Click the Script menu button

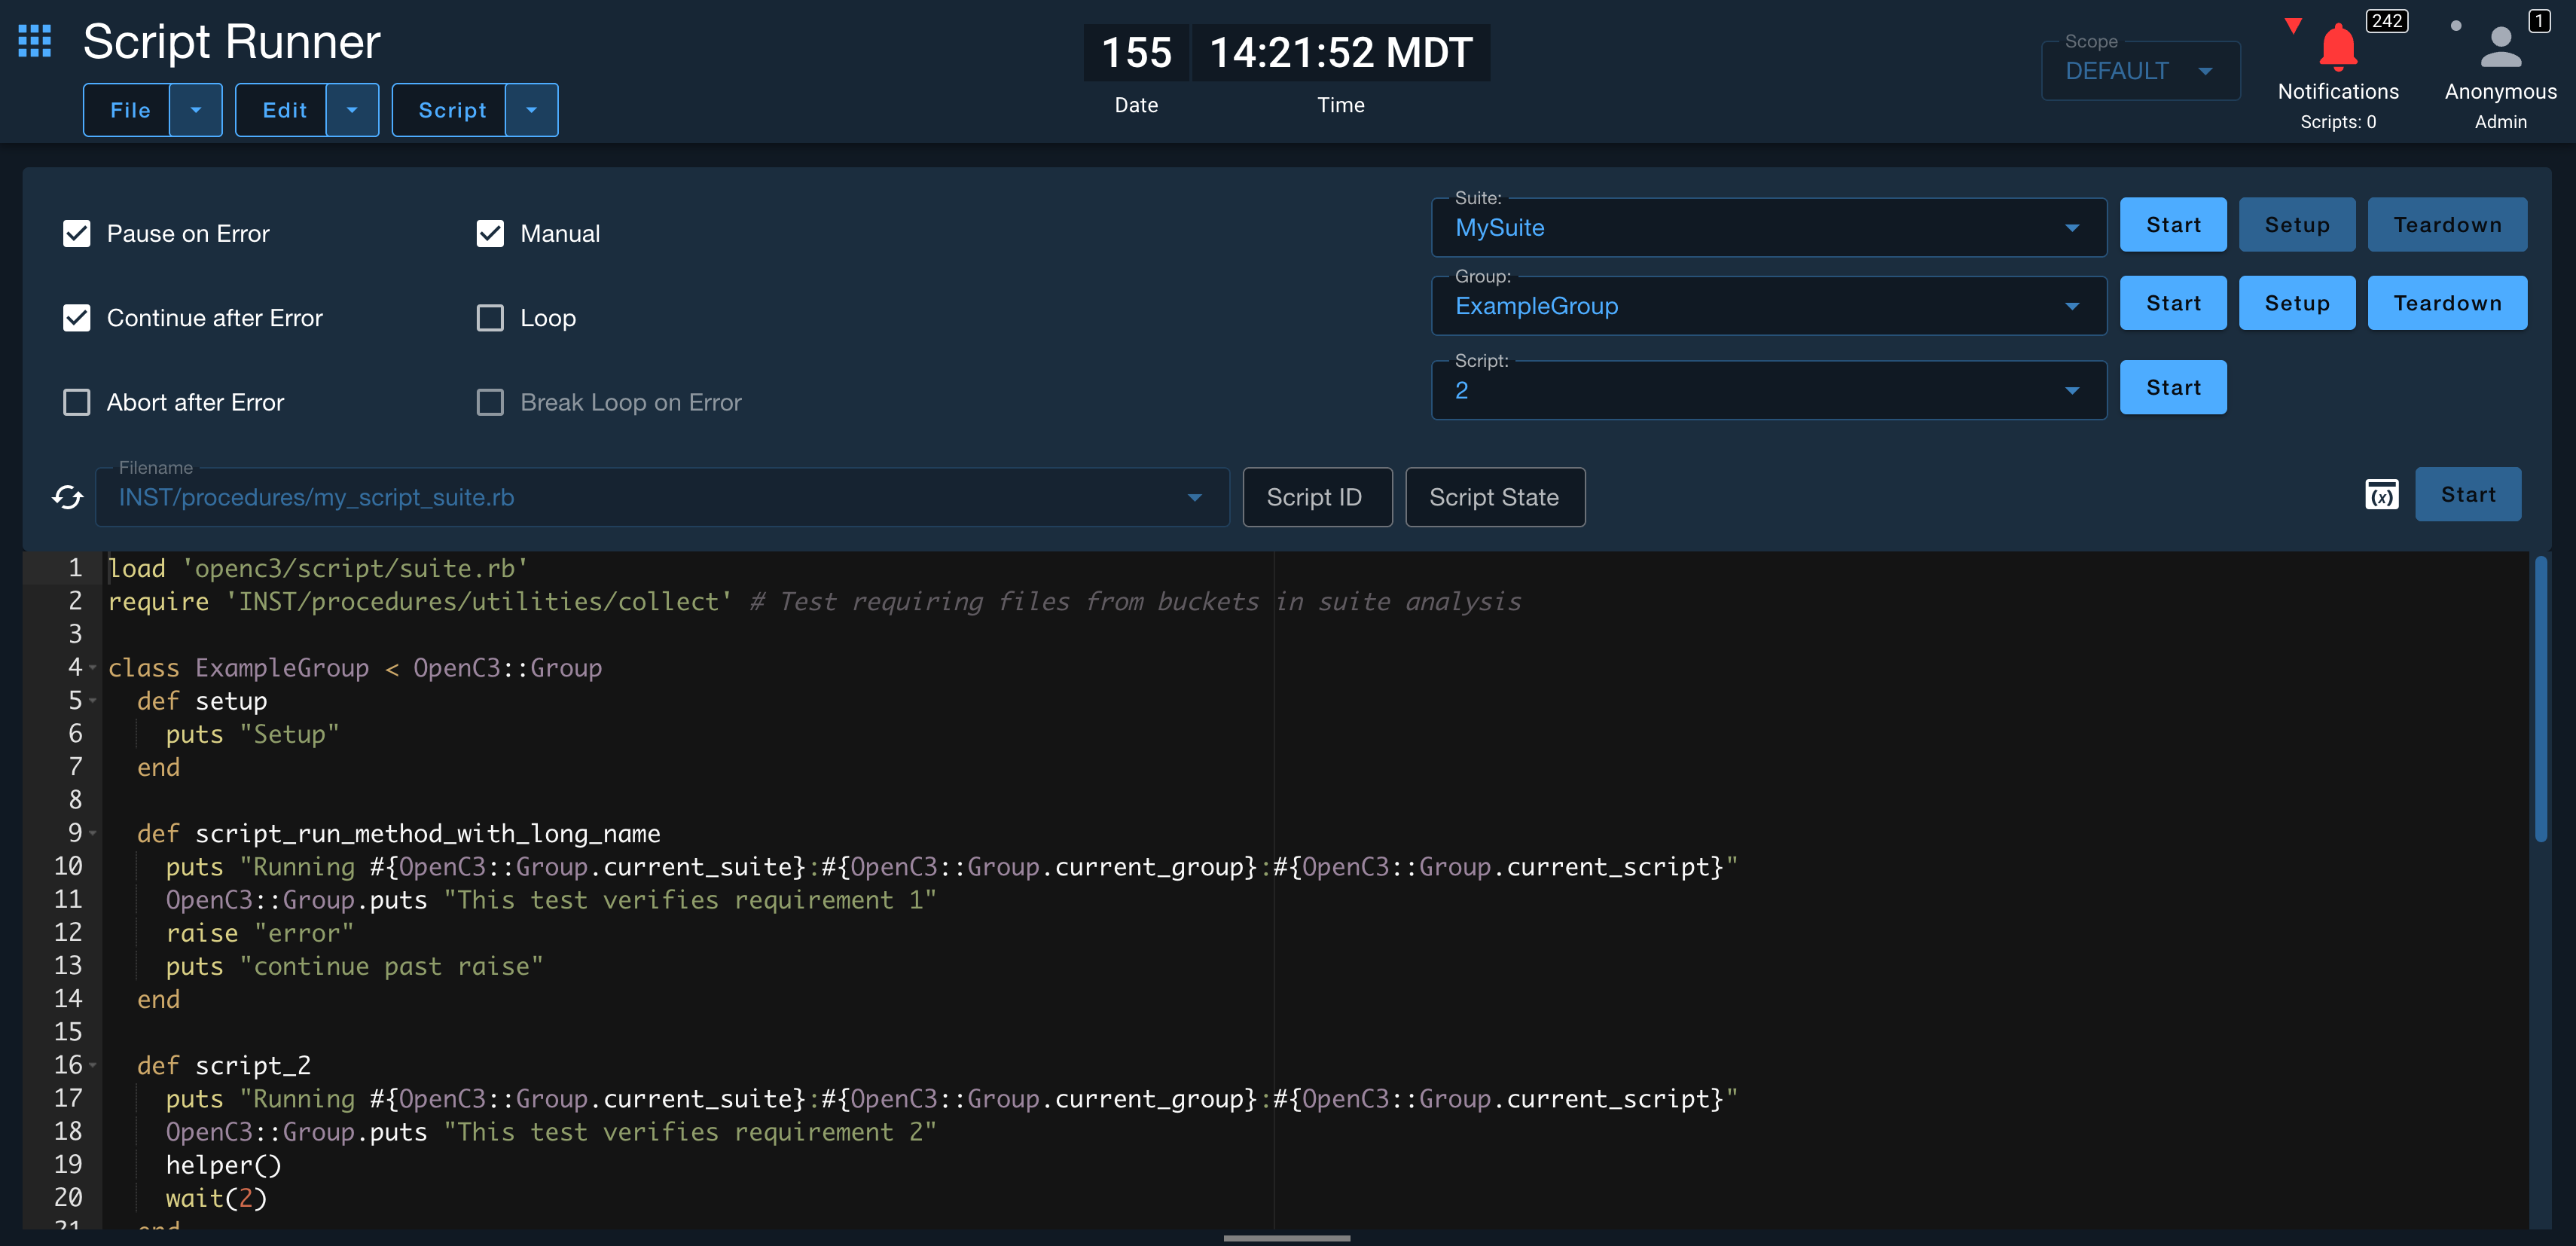[450, 110]
